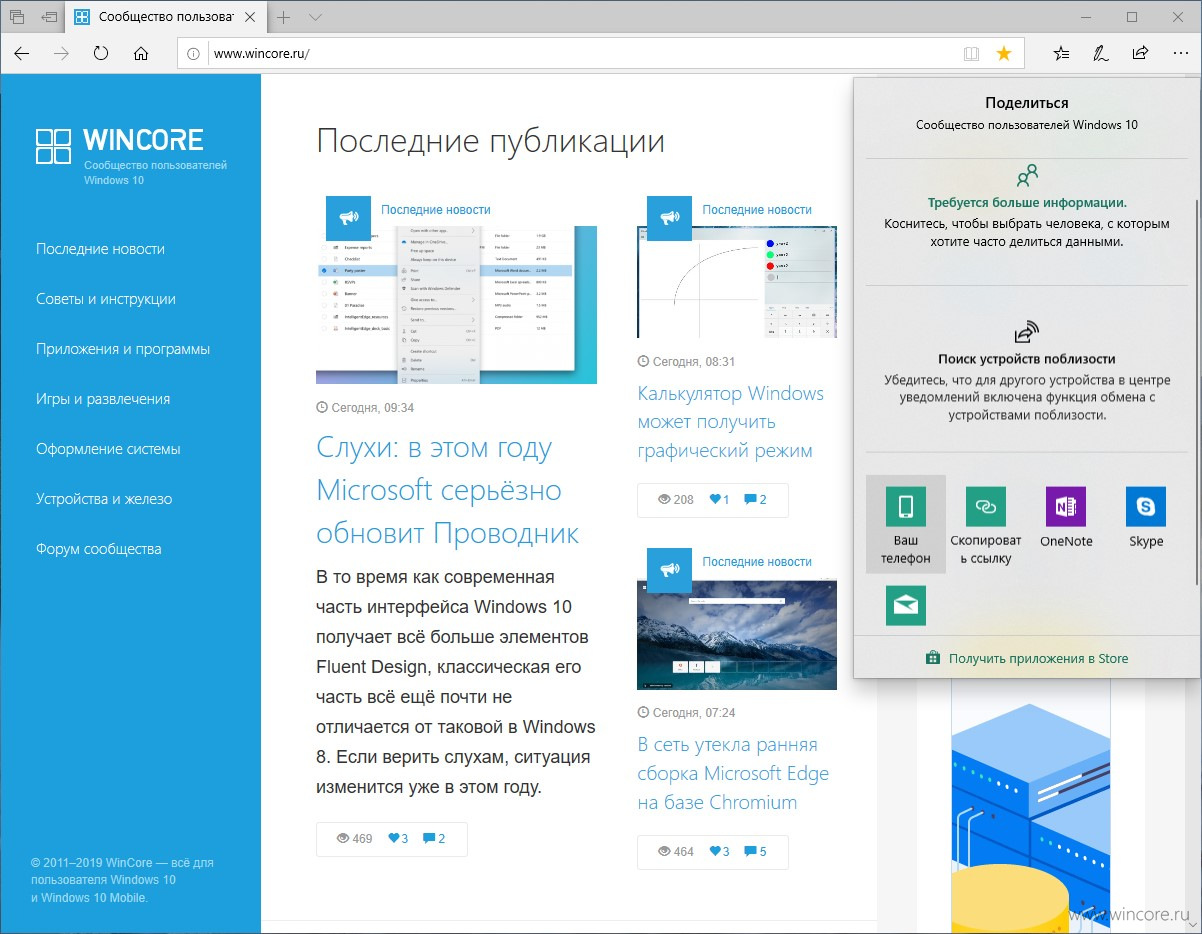Click the 469 views count
Image resolution: width=1202 pixels, height=934 pixels.
click(354, 838)
